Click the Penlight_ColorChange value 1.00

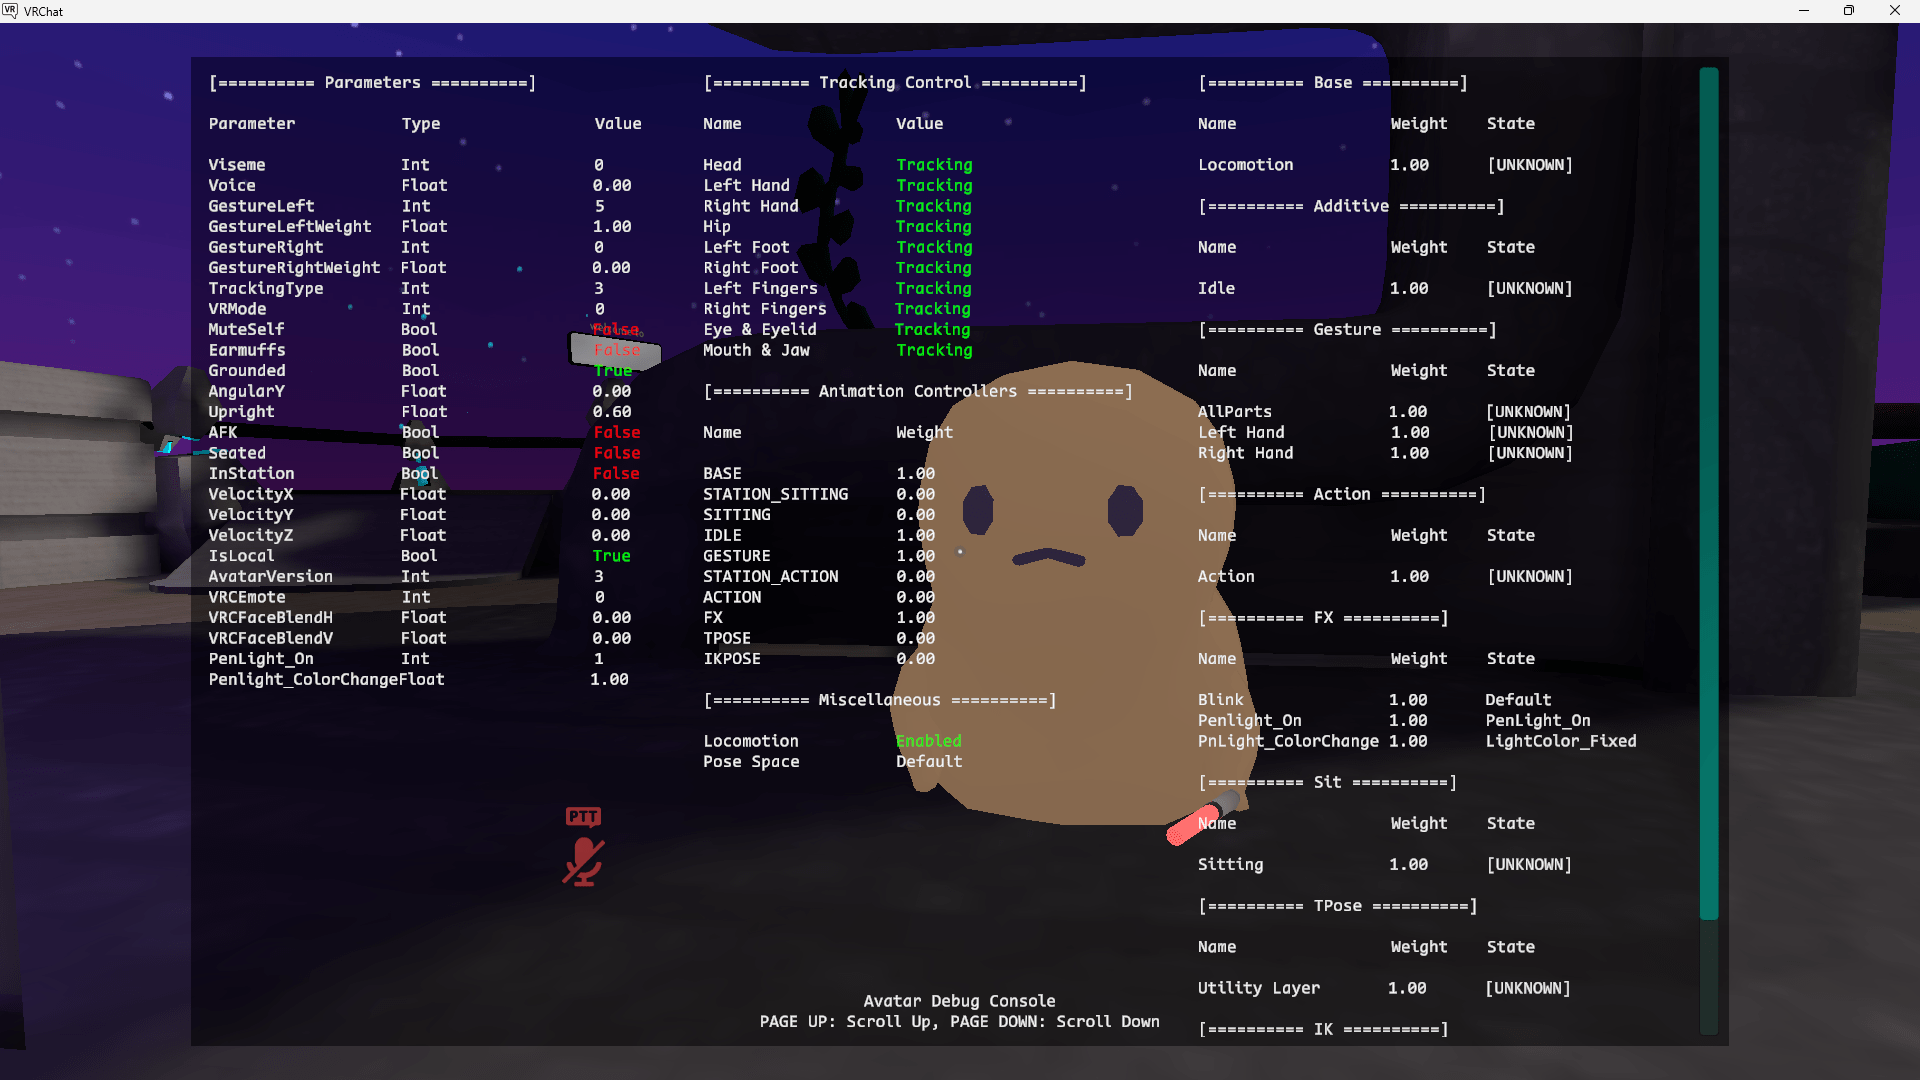[609, 679]
